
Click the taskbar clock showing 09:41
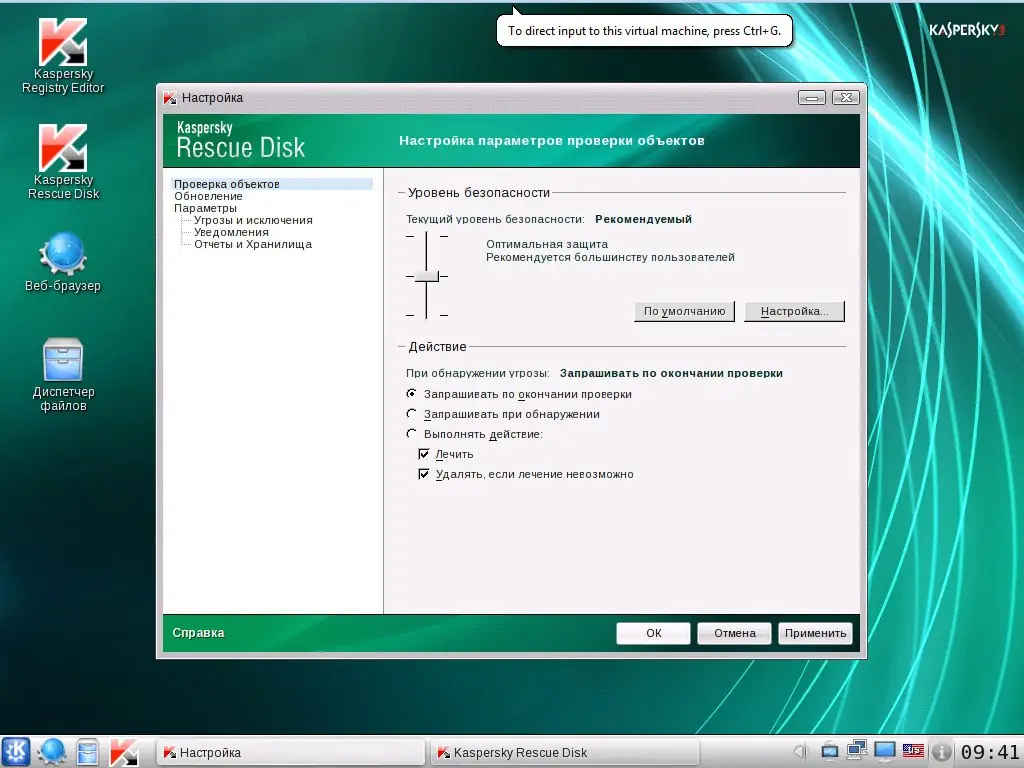pos(989,752)
